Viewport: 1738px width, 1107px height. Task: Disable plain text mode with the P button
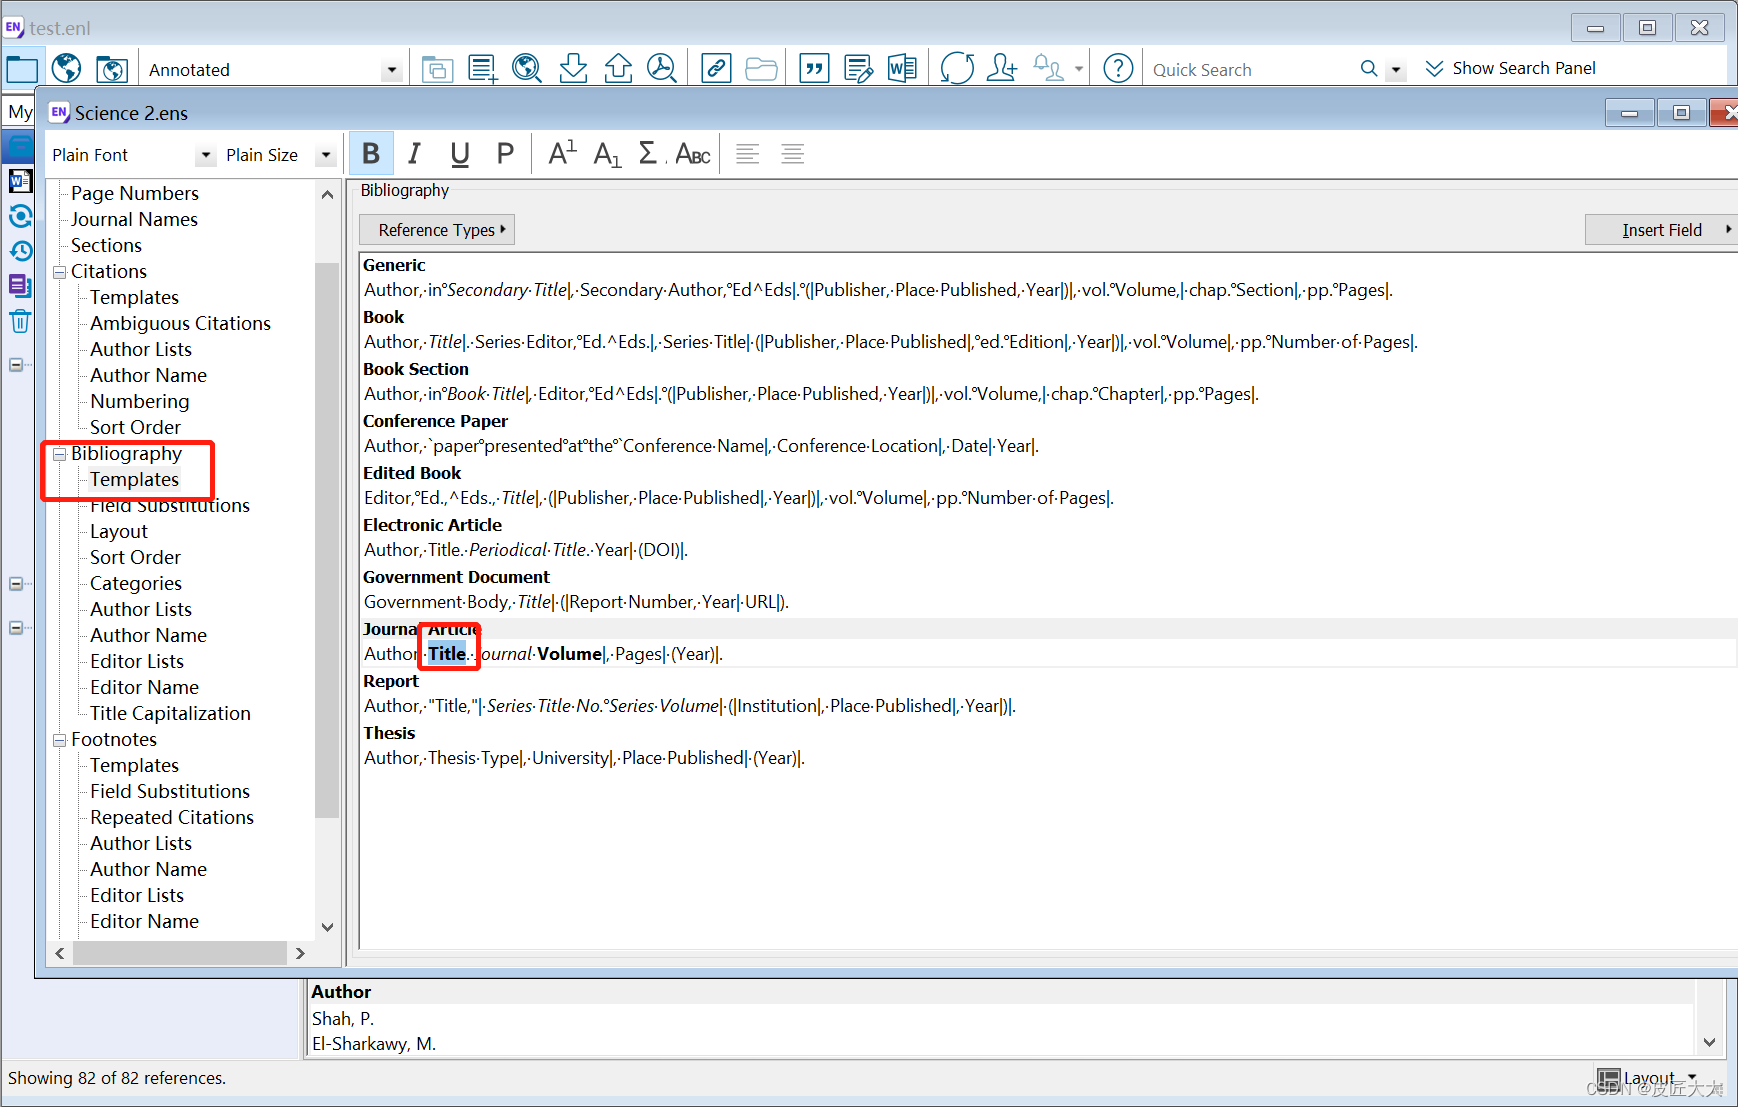(505, 153)
